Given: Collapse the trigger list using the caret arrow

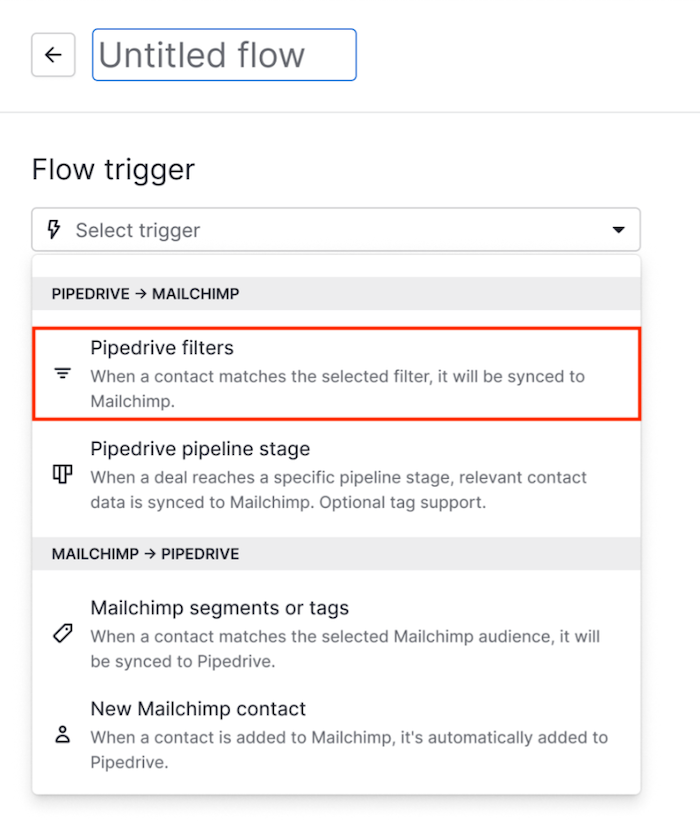Looking at the screenshot, I should coord(617,230).
